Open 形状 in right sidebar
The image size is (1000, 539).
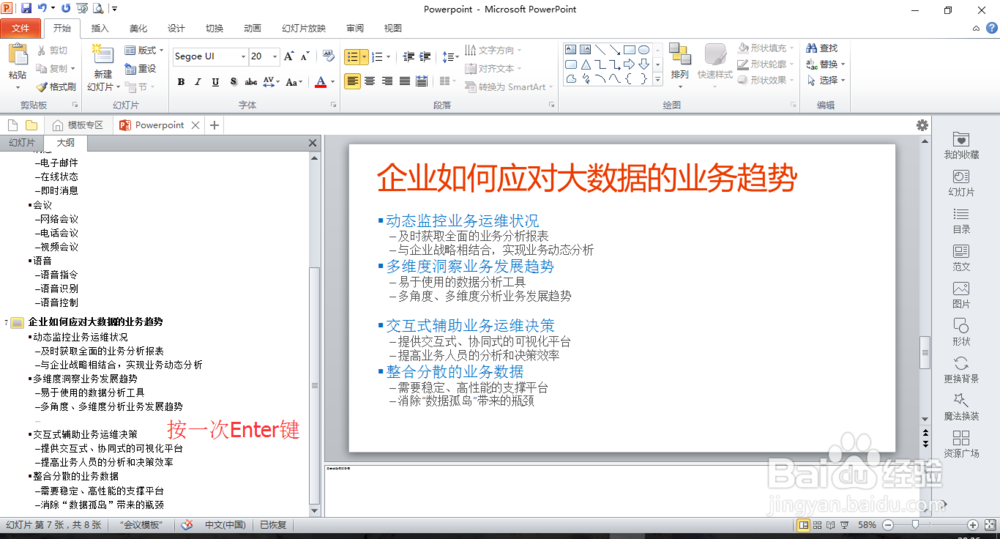(961, 332)
